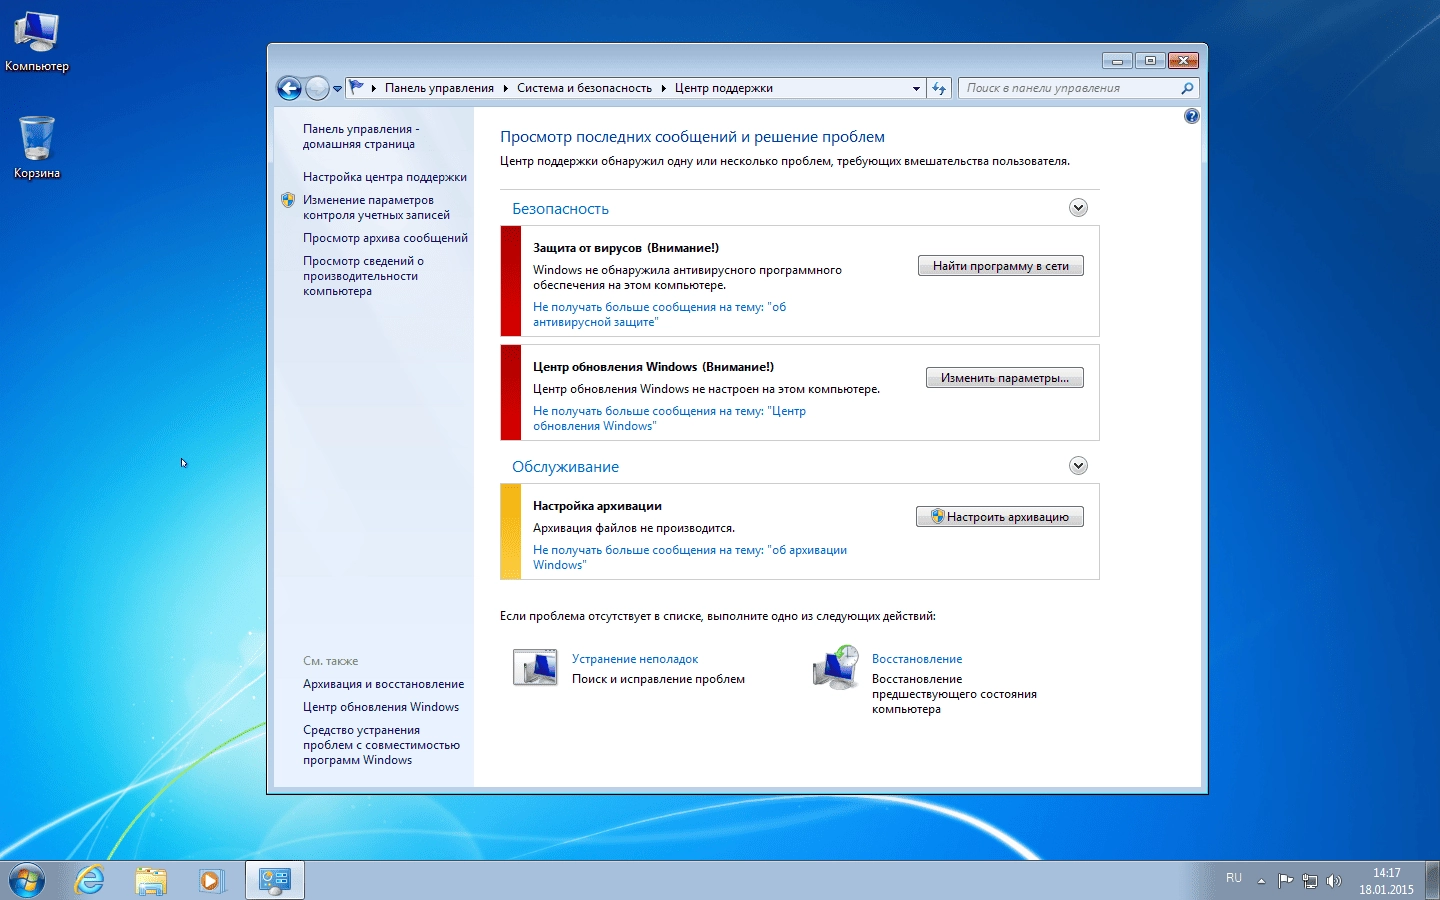Screen dimensions: 1440x900
Task: Click Изменить параметры button
Action: click(1005, 378)
